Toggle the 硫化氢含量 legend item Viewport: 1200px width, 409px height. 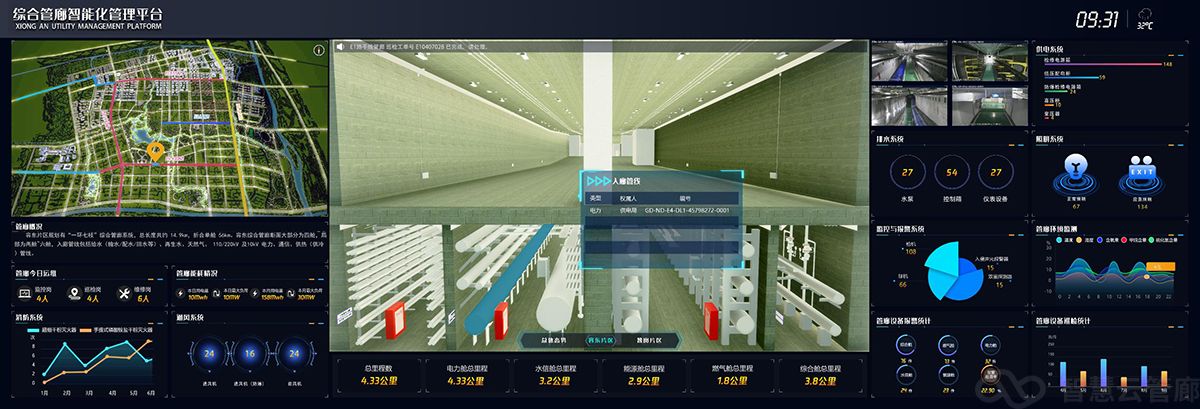1163,240
